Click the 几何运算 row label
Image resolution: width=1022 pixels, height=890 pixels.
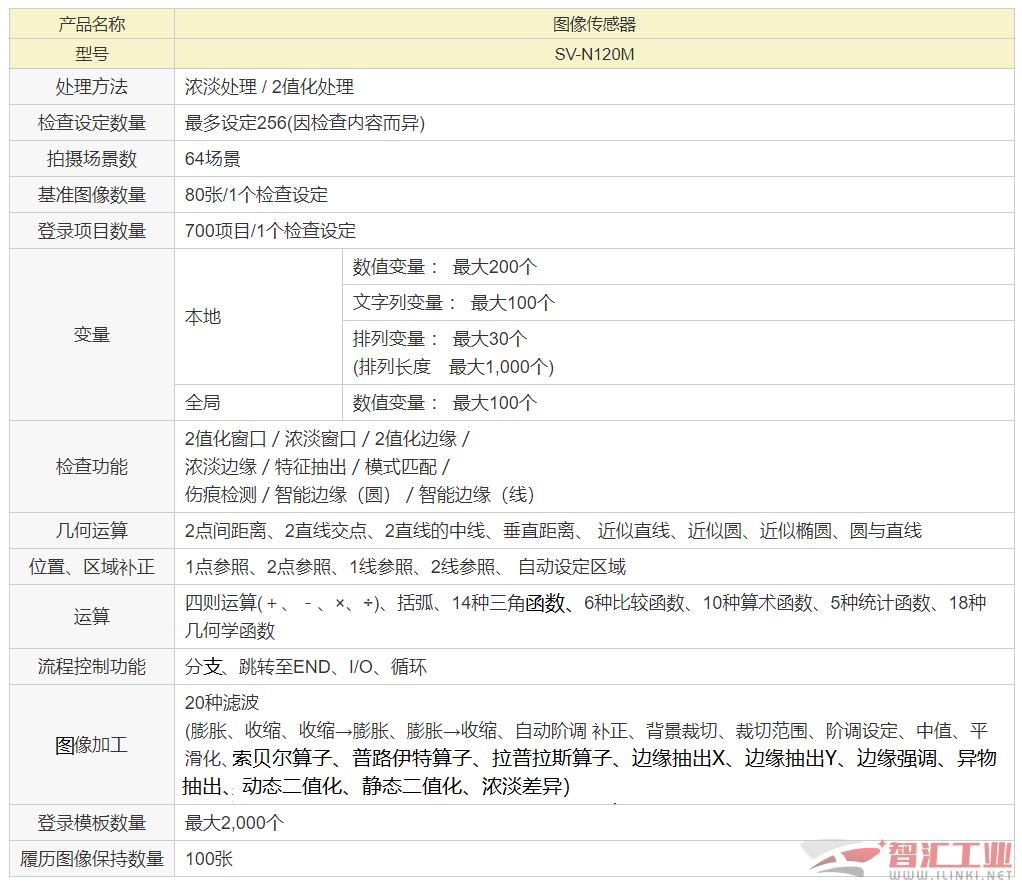(92, 531)
